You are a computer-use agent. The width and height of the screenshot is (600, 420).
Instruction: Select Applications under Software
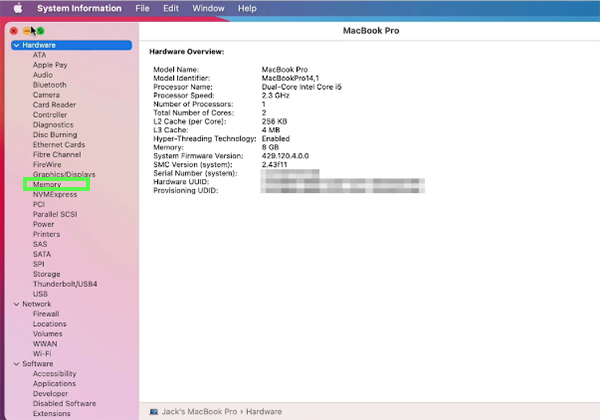54,384
